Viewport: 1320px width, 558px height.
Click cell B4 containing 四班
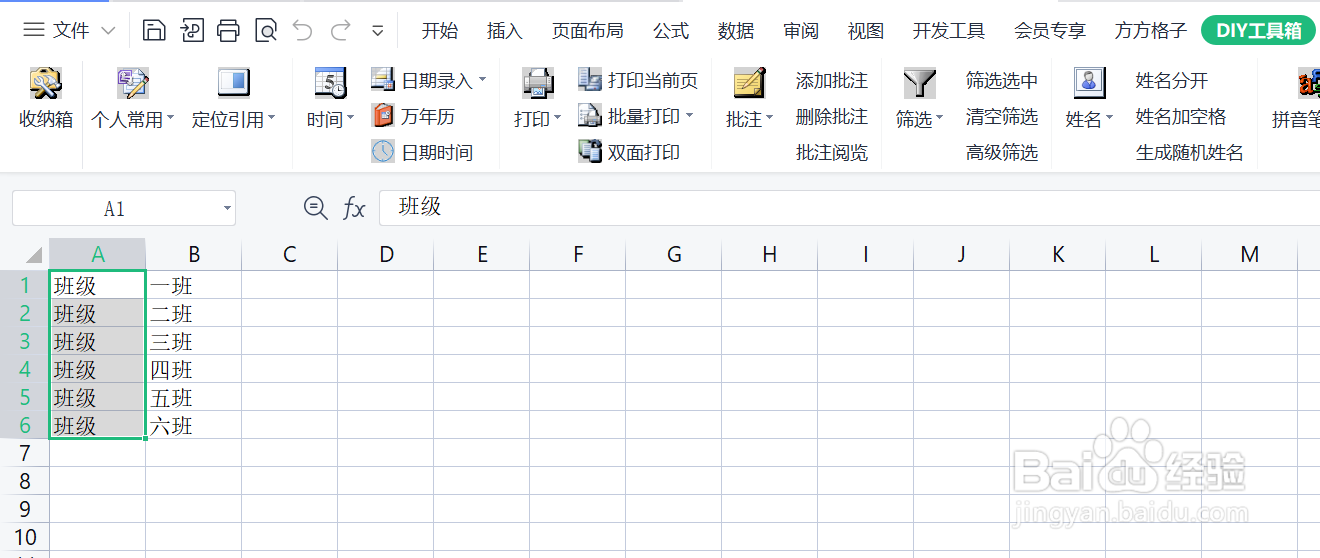[194, 369]
